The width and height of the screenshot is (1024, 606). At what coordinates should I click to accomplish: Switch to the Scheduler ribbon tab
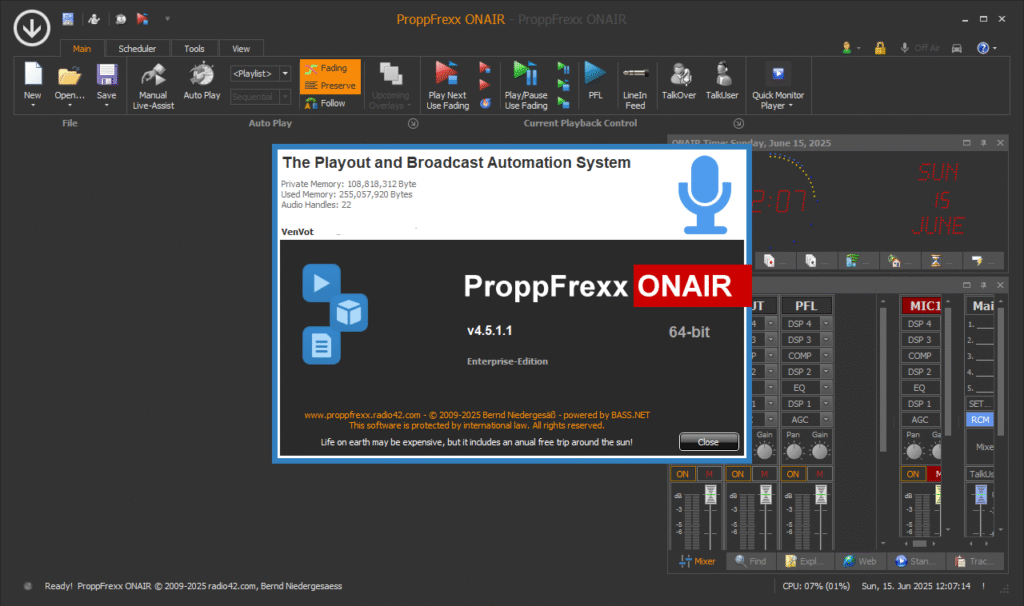point(137,48)
